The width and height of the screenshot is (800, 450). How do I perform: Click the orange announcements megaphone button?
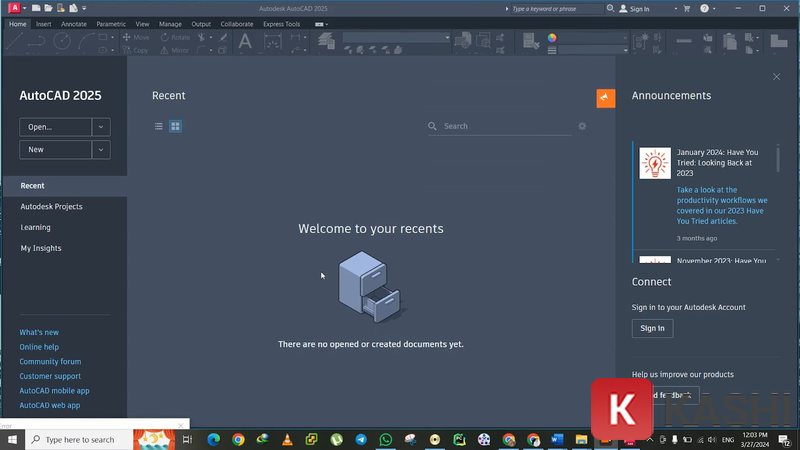606,98
